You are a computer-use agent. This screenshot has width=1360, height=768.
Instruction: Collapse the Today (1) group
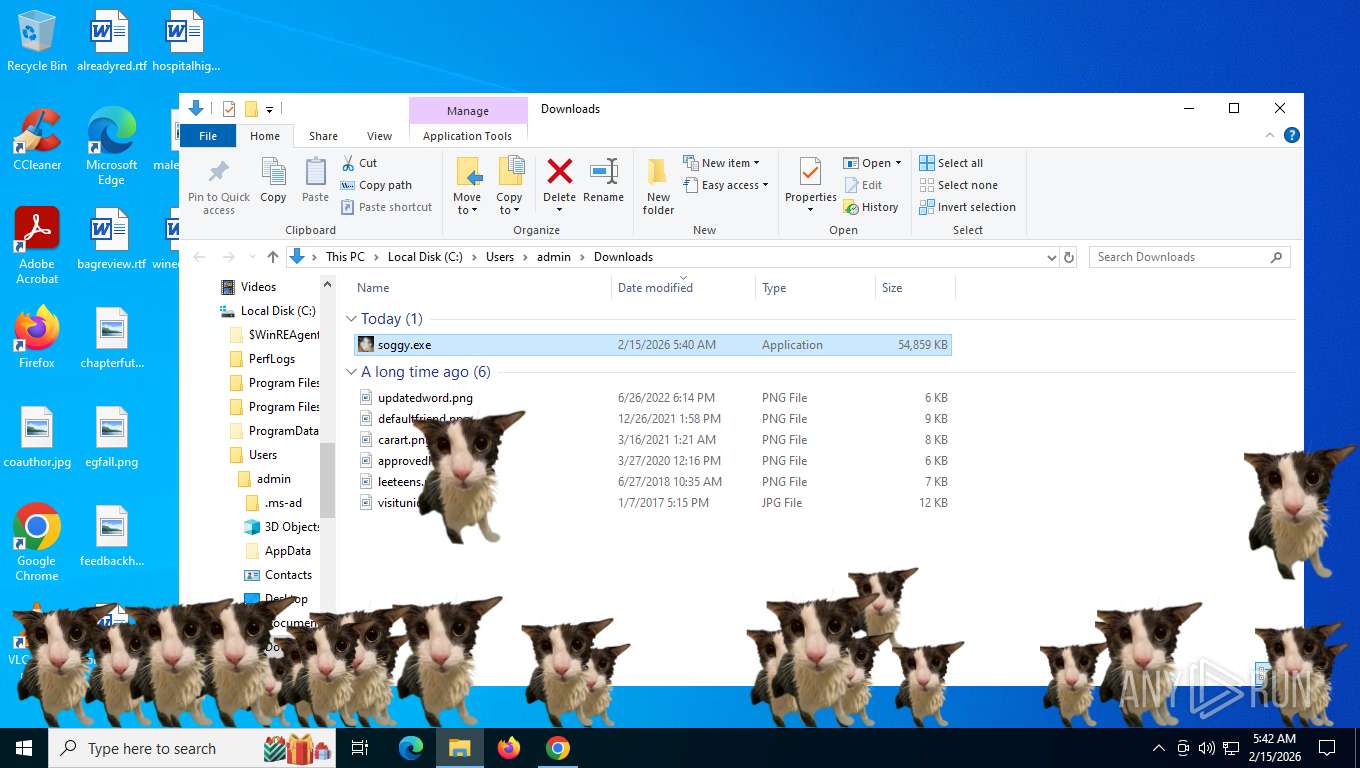(x=351, y=319)
